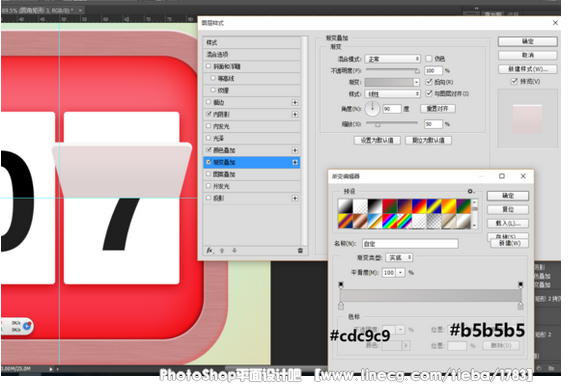
Task: Enable the 斜面和浮雕 effect checkbox
Action: tap(209, 66)
